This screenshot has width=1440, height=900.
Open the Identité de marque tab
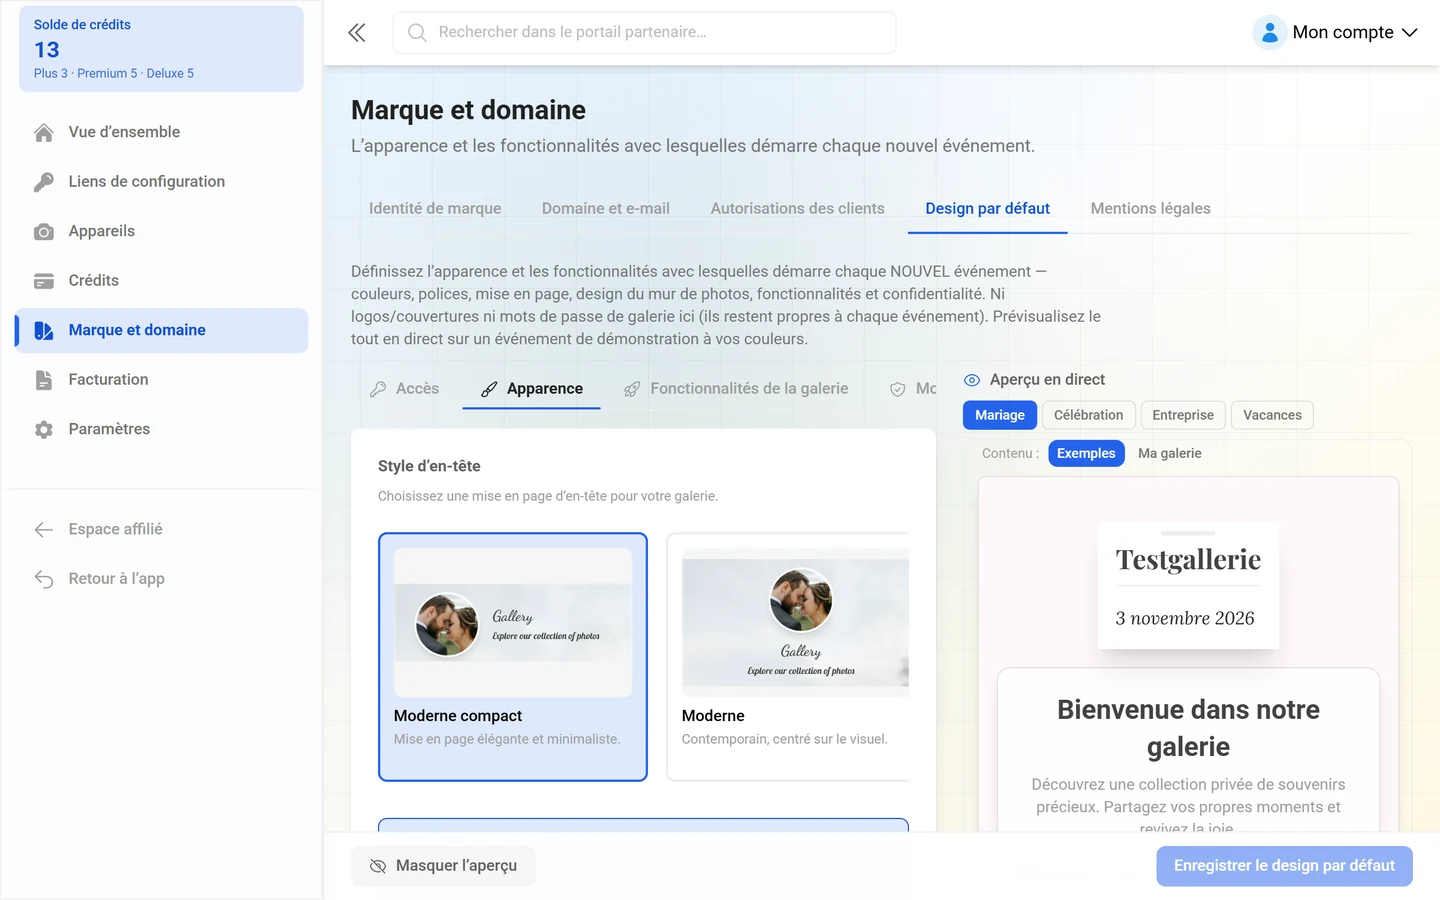click(x=435, y=208)
